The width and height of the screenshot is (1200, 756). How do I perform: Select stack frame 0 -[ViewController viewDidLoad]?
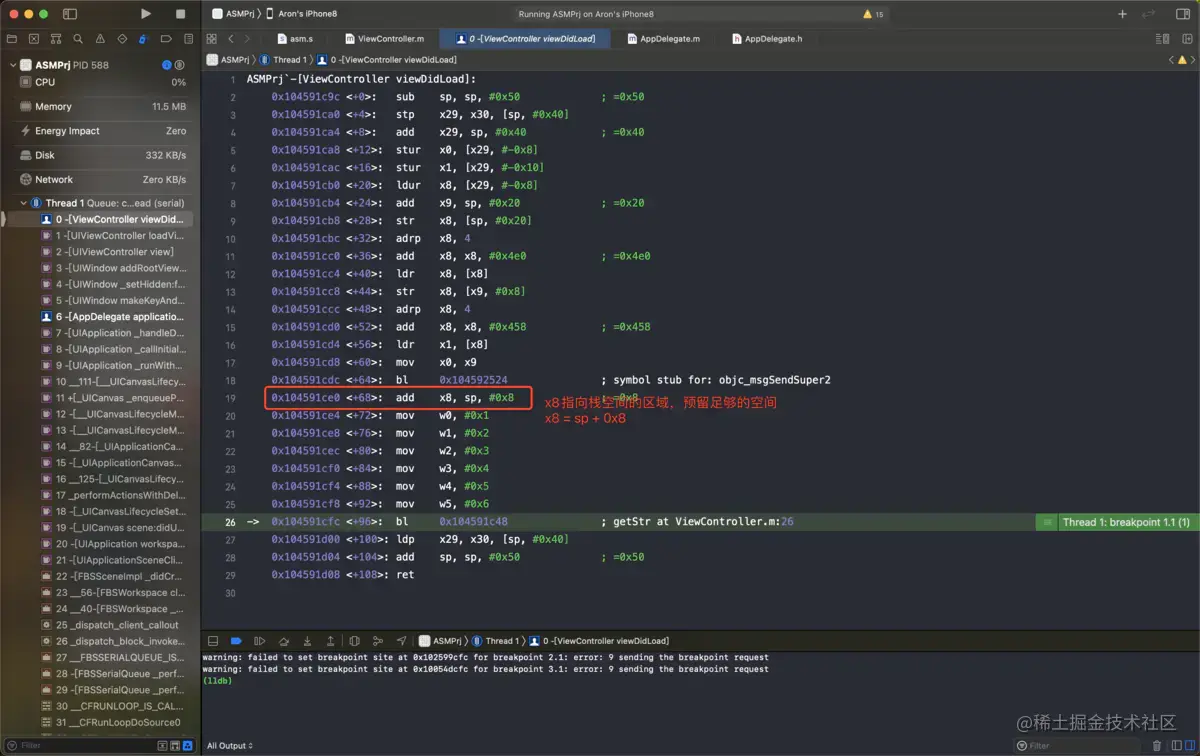pyautogui.click(x=100, y=219)
